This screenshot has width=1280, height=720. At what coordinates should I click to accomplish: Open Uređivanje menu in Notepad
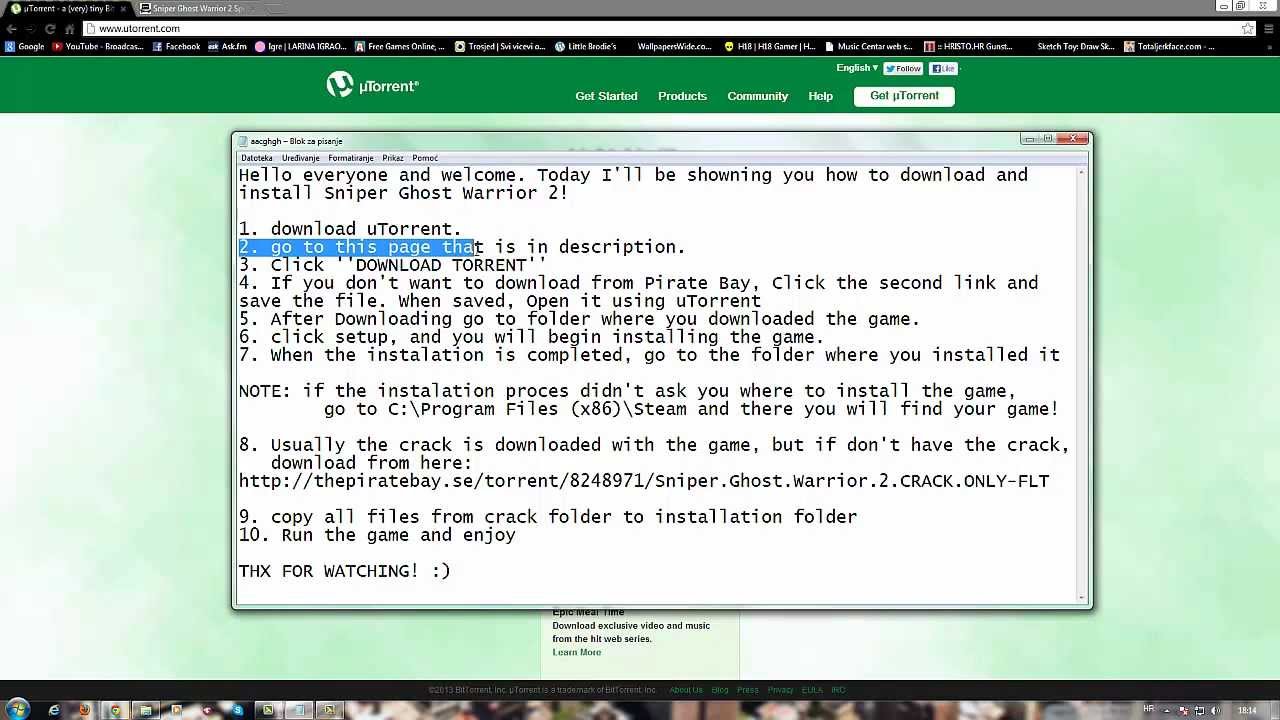click(301, 158)
